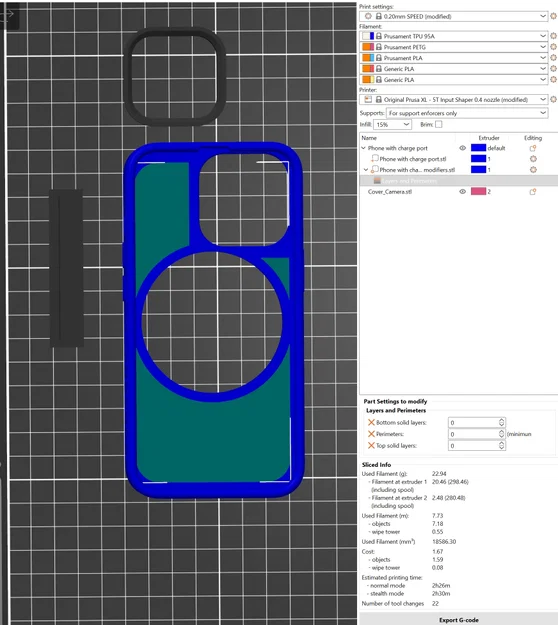Enable the Brim checkbox
Screen dimensions: 558x625
tap(438, 124)
